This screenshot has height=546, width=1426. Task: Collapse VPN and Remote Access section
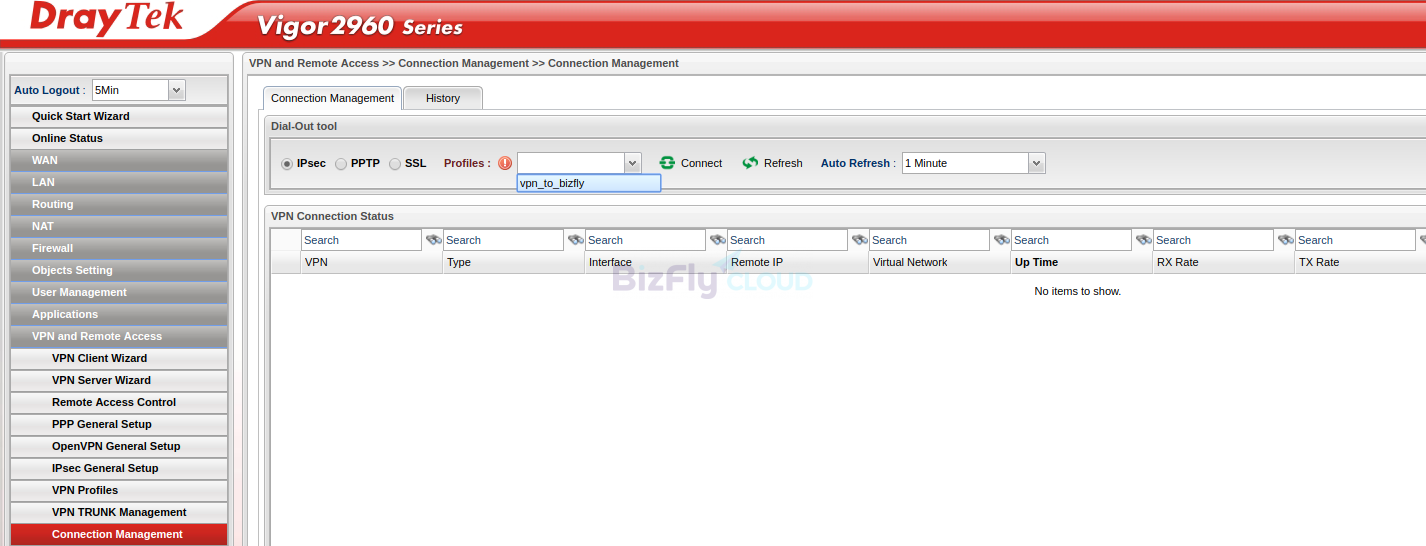tap(119, 336)
